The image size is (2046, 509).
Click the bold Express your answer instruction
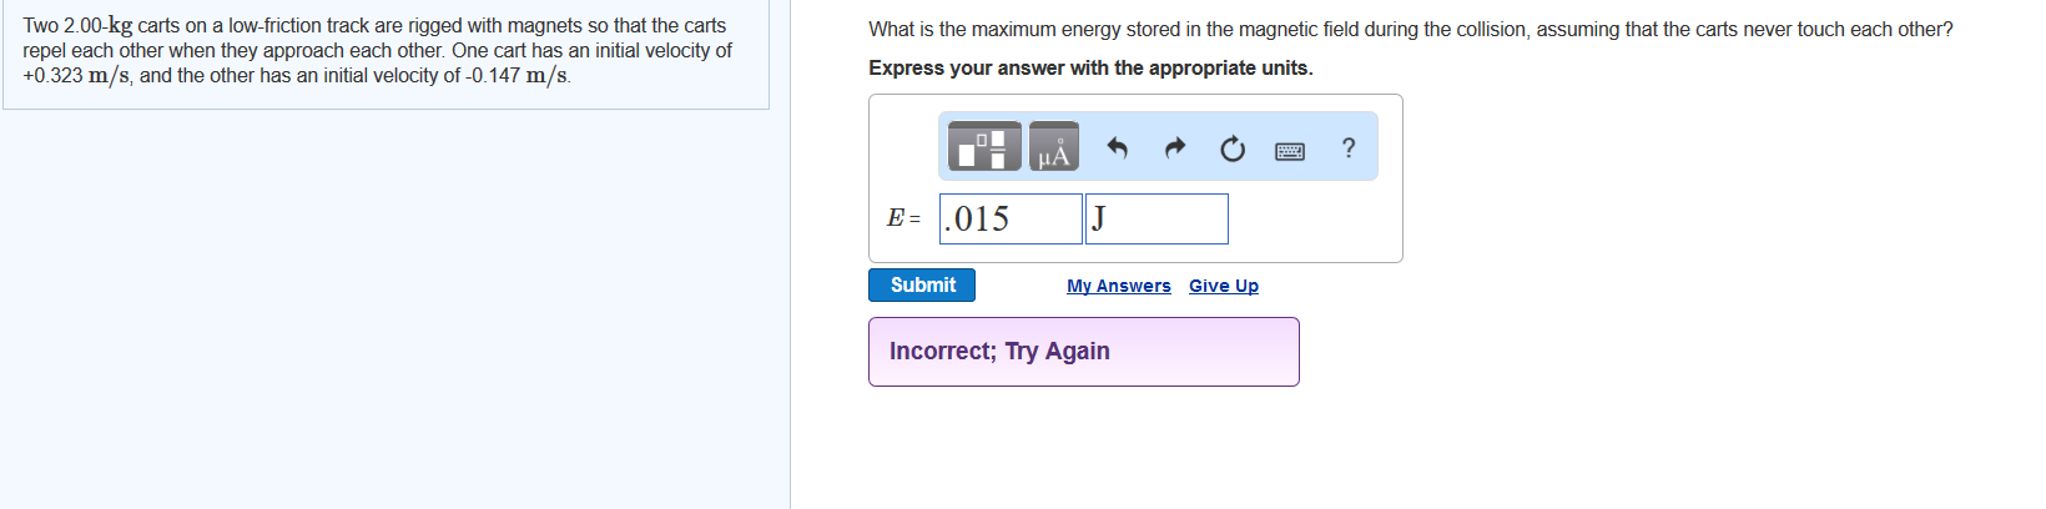coord(1090,68)
